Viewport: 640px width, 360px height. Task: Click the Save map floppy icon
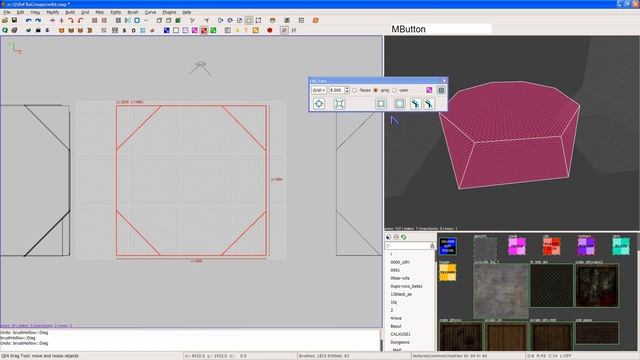[14, 20]
